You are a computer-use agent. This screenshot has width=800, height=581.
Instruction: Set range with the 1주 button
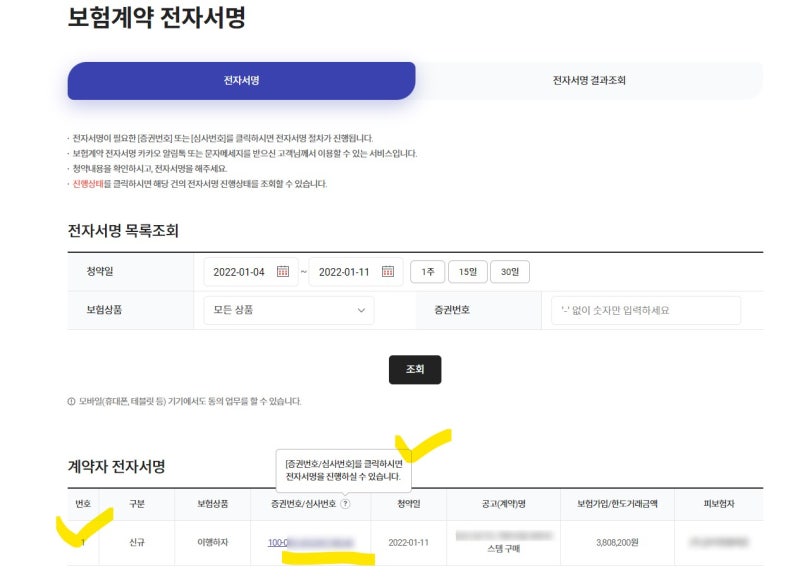click(x=428, y=272)
